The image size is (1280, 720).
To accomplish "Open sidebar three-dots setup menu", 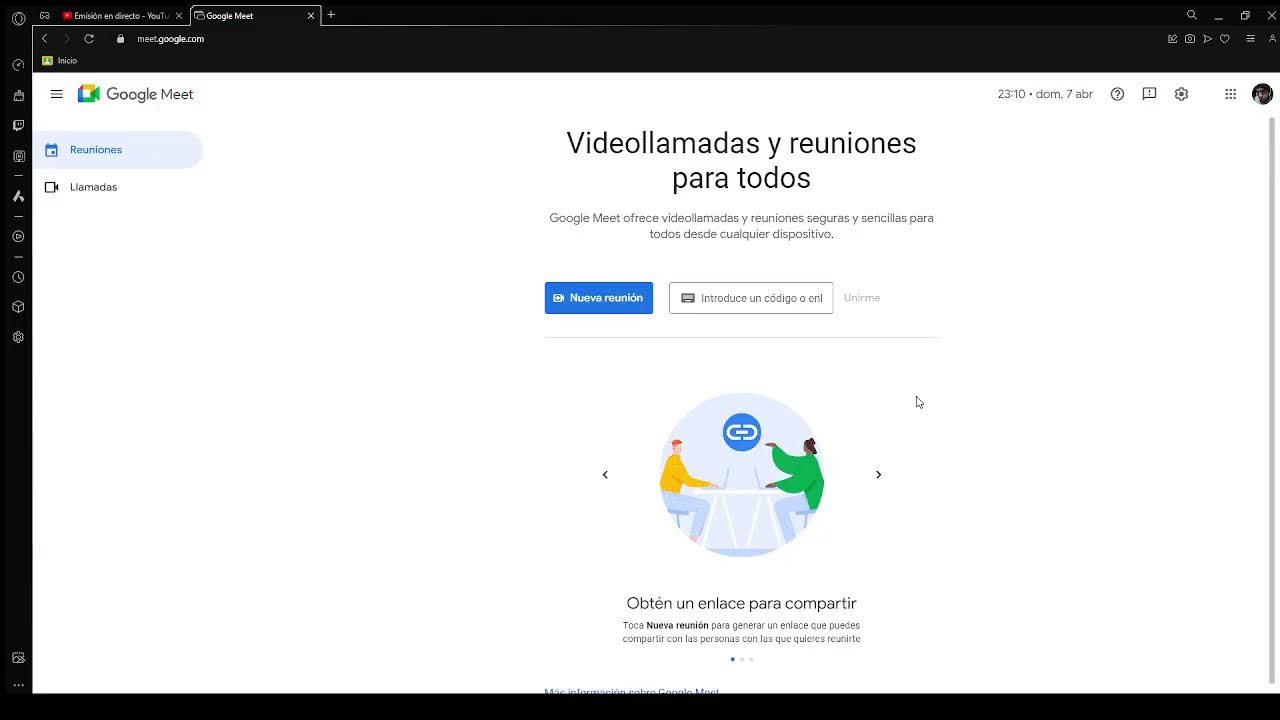I will pos(18,686).
